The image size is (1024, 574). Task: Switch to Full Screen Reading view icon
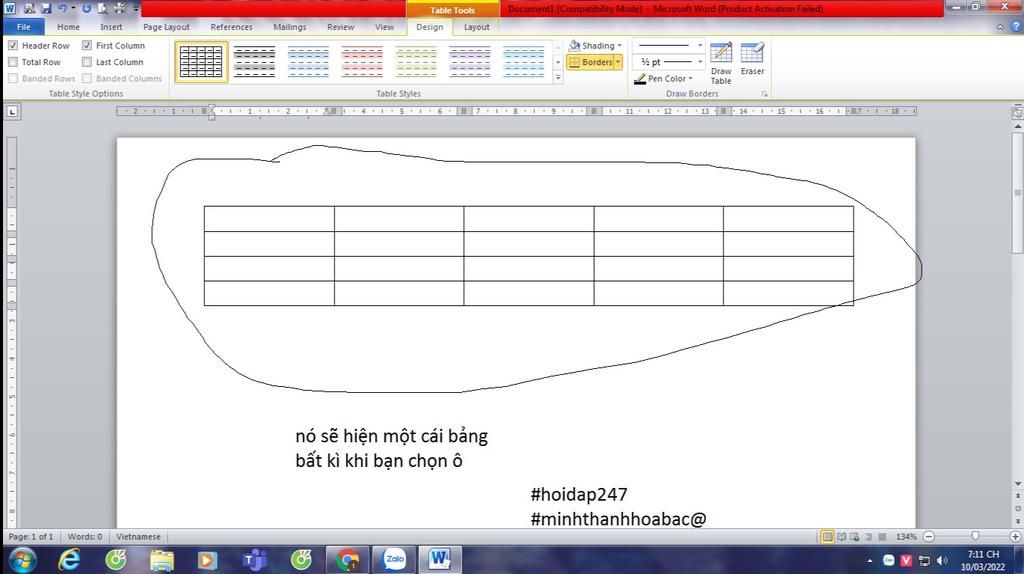pyautogui.click(x=842, y=537)
